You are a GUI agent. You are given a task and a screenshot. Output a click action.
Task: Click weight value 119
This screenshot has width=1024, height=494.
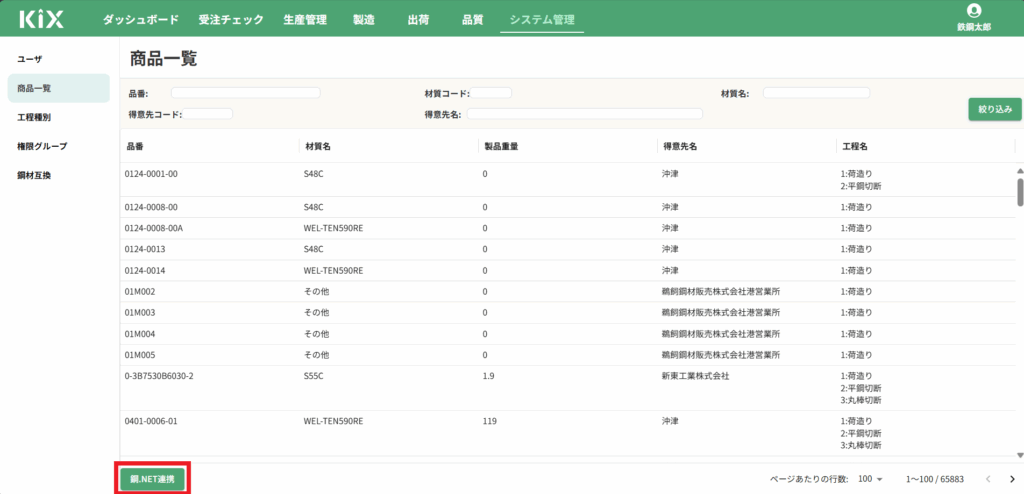point(488,421)
